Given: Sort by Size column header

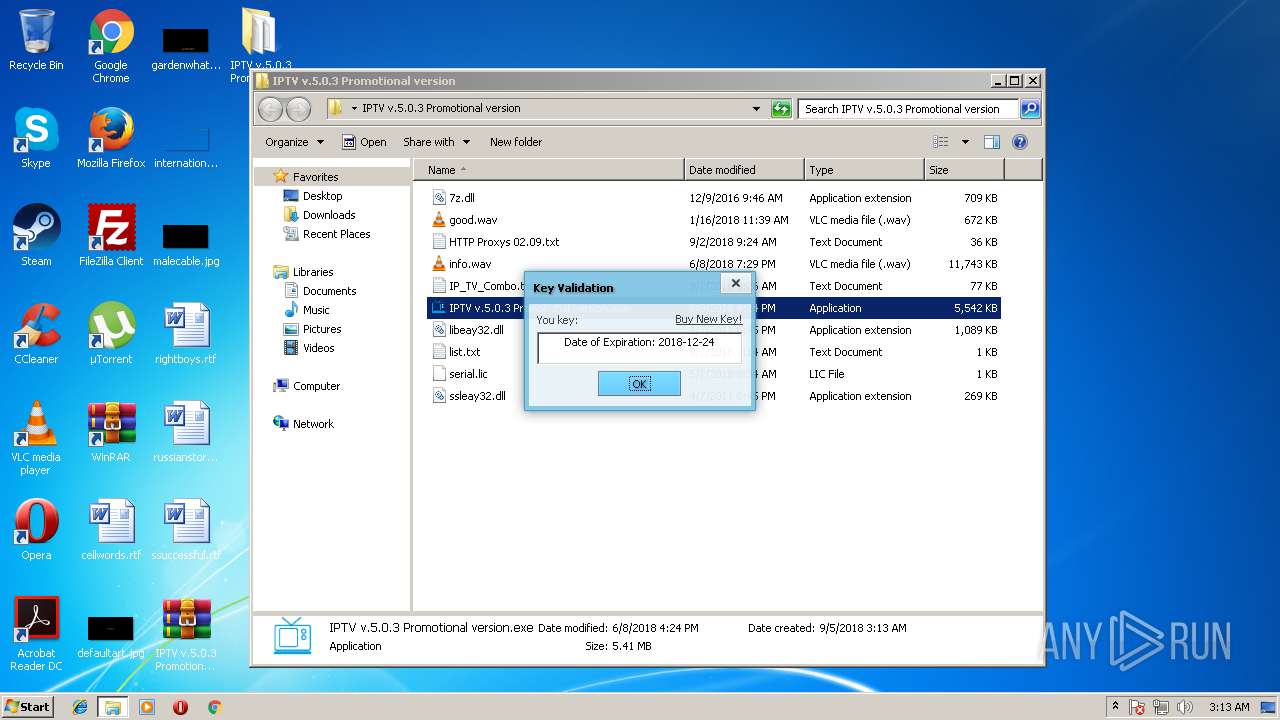Looking at the screenshot, I should (x=964, y=170).
